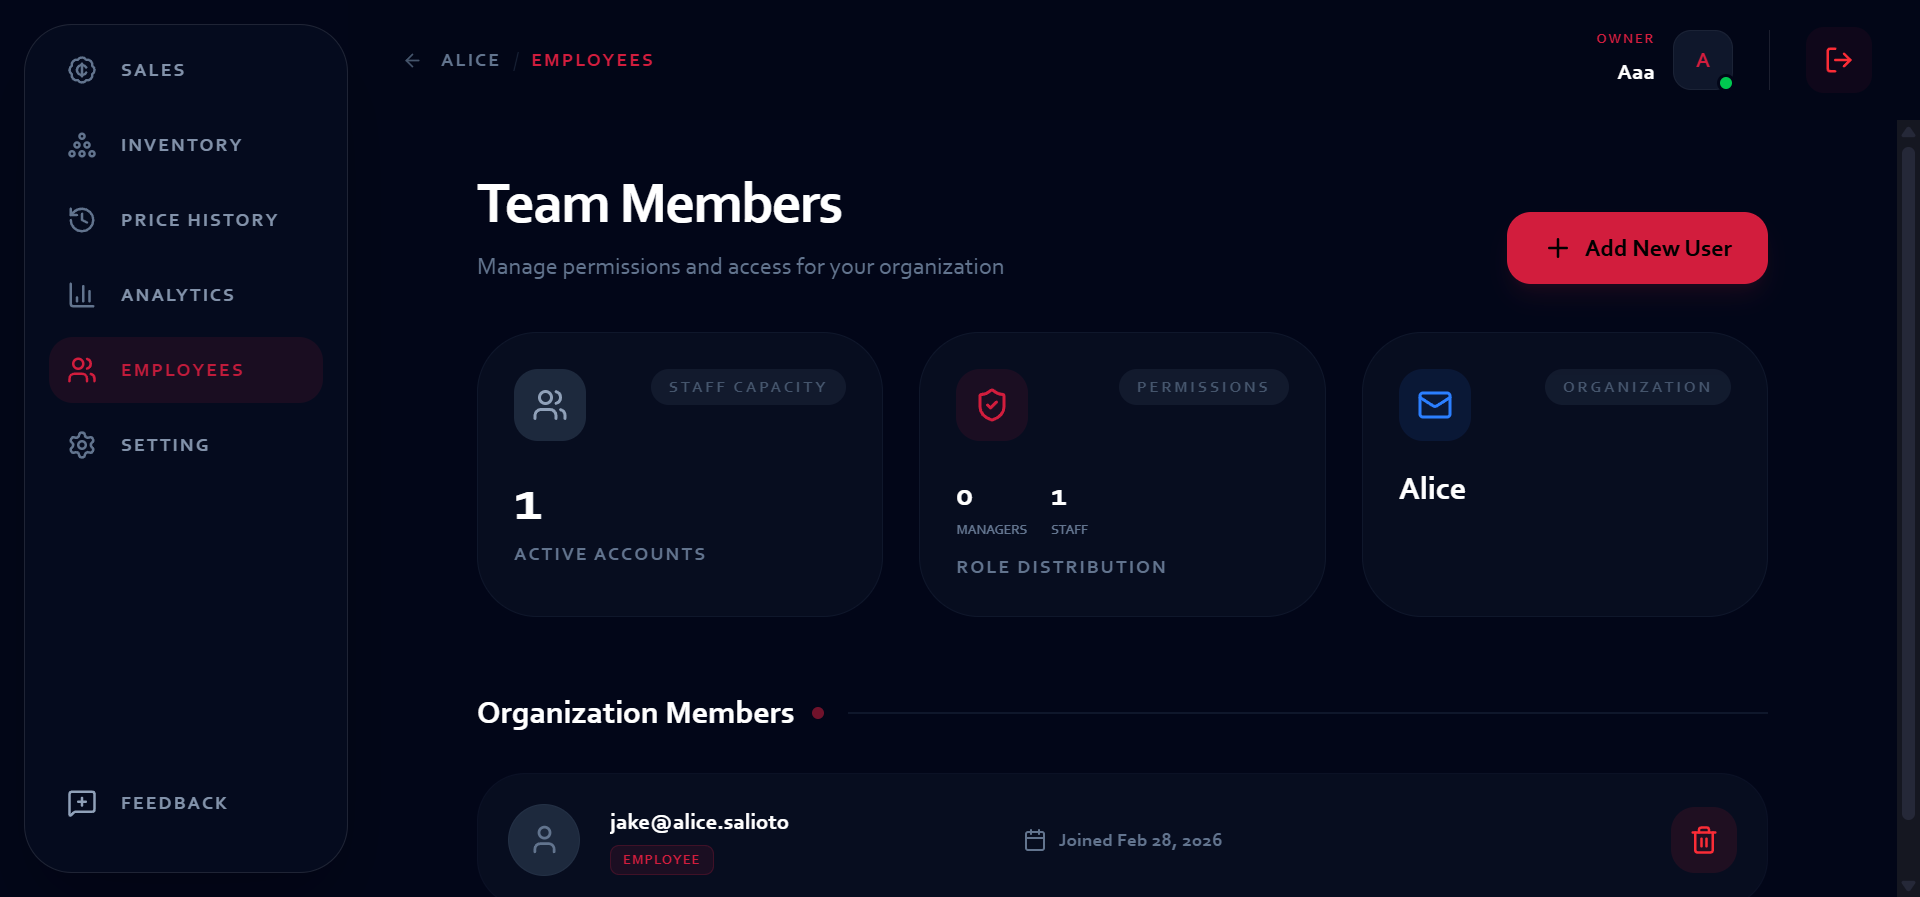Open the Feedback option
Screen dimensions: 1920x897
tap(174, 803)
